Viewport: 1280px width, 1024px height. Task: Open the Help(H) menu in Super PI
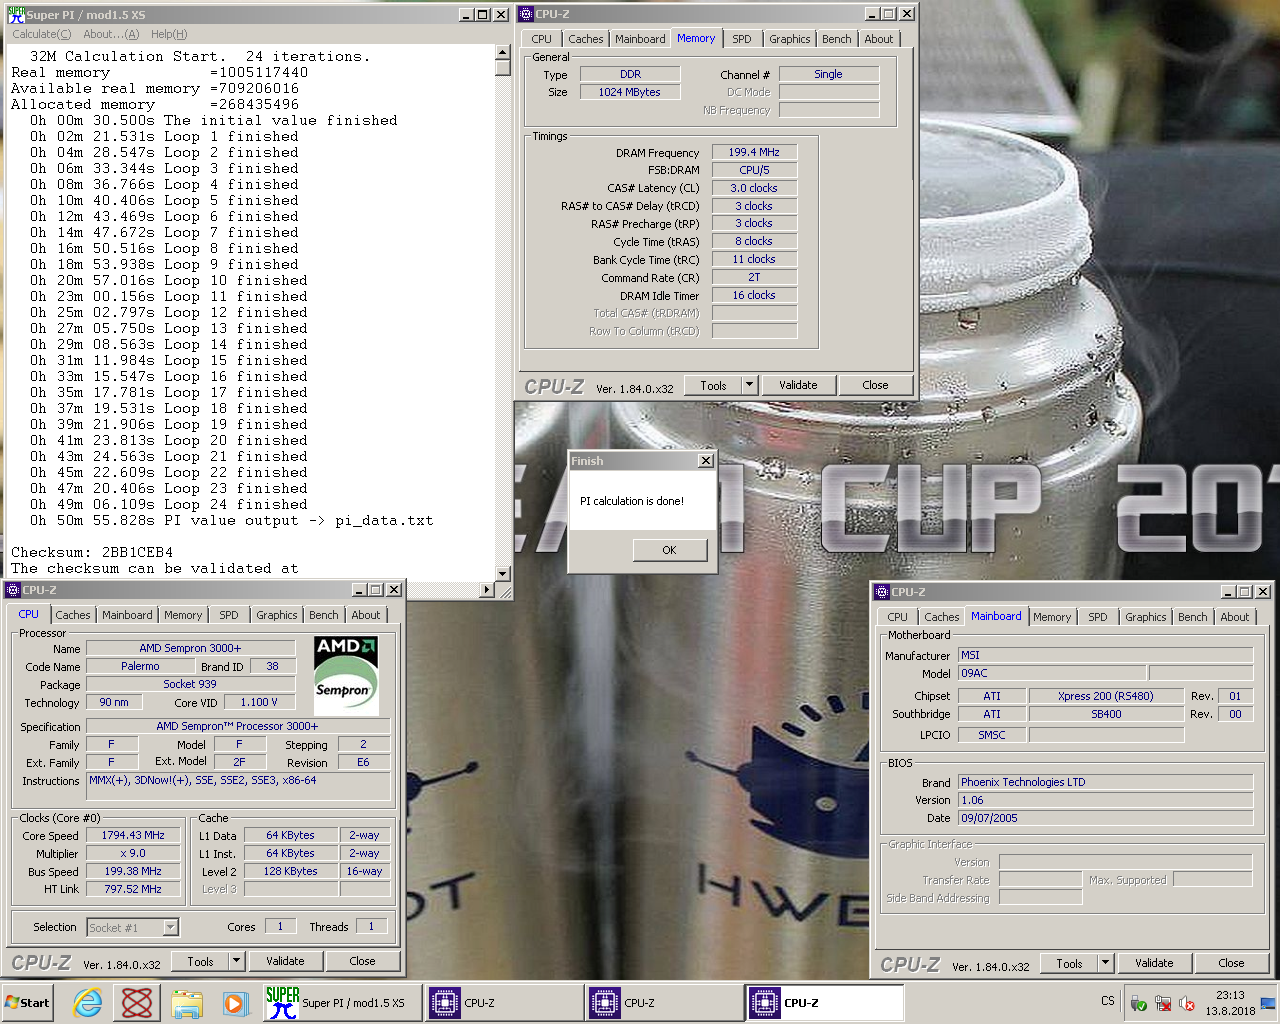(169, 34)
